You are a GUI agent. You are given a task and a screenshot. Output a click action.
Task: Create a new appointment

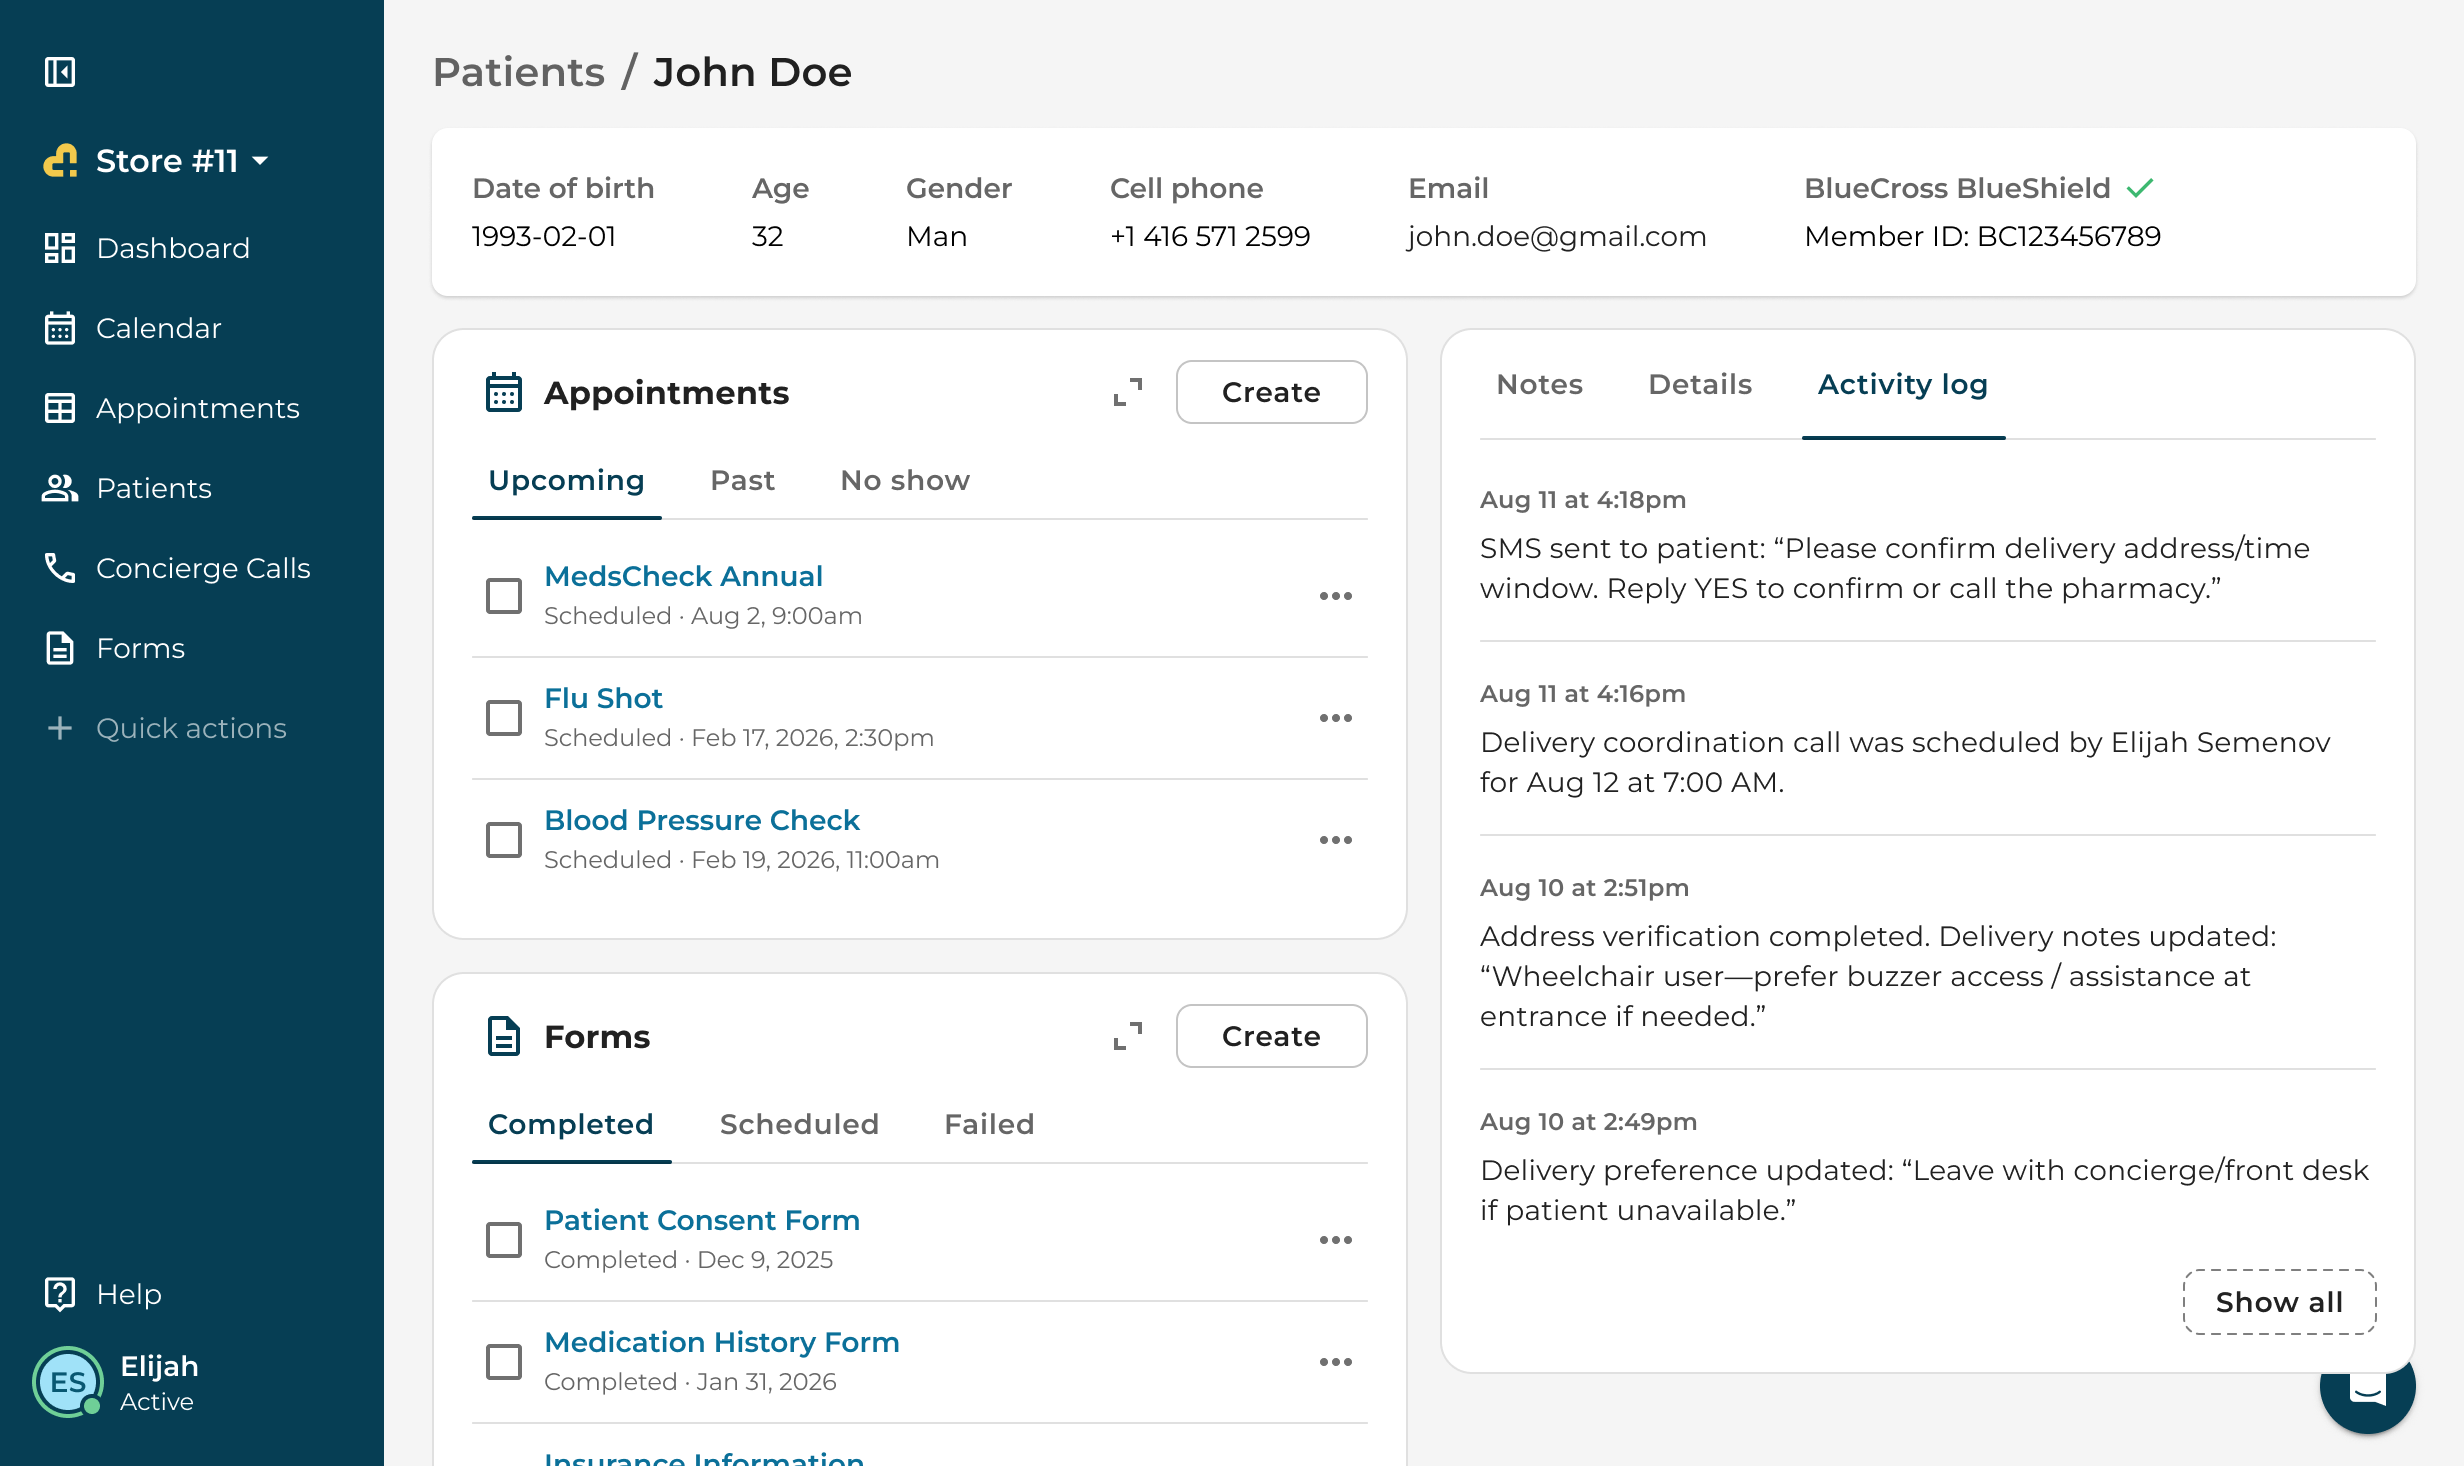(x=1271, y=392)
